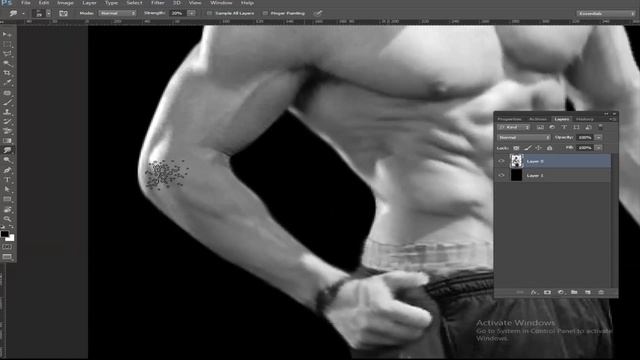The width and height of the screenshot is (640, 360).
Task: Select the Eraser tool
Action: pos(7,131)
